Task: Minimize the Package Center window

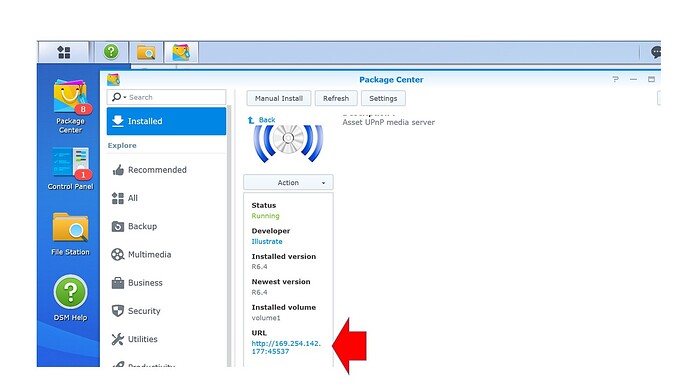Action: click(x=633, y=79)
